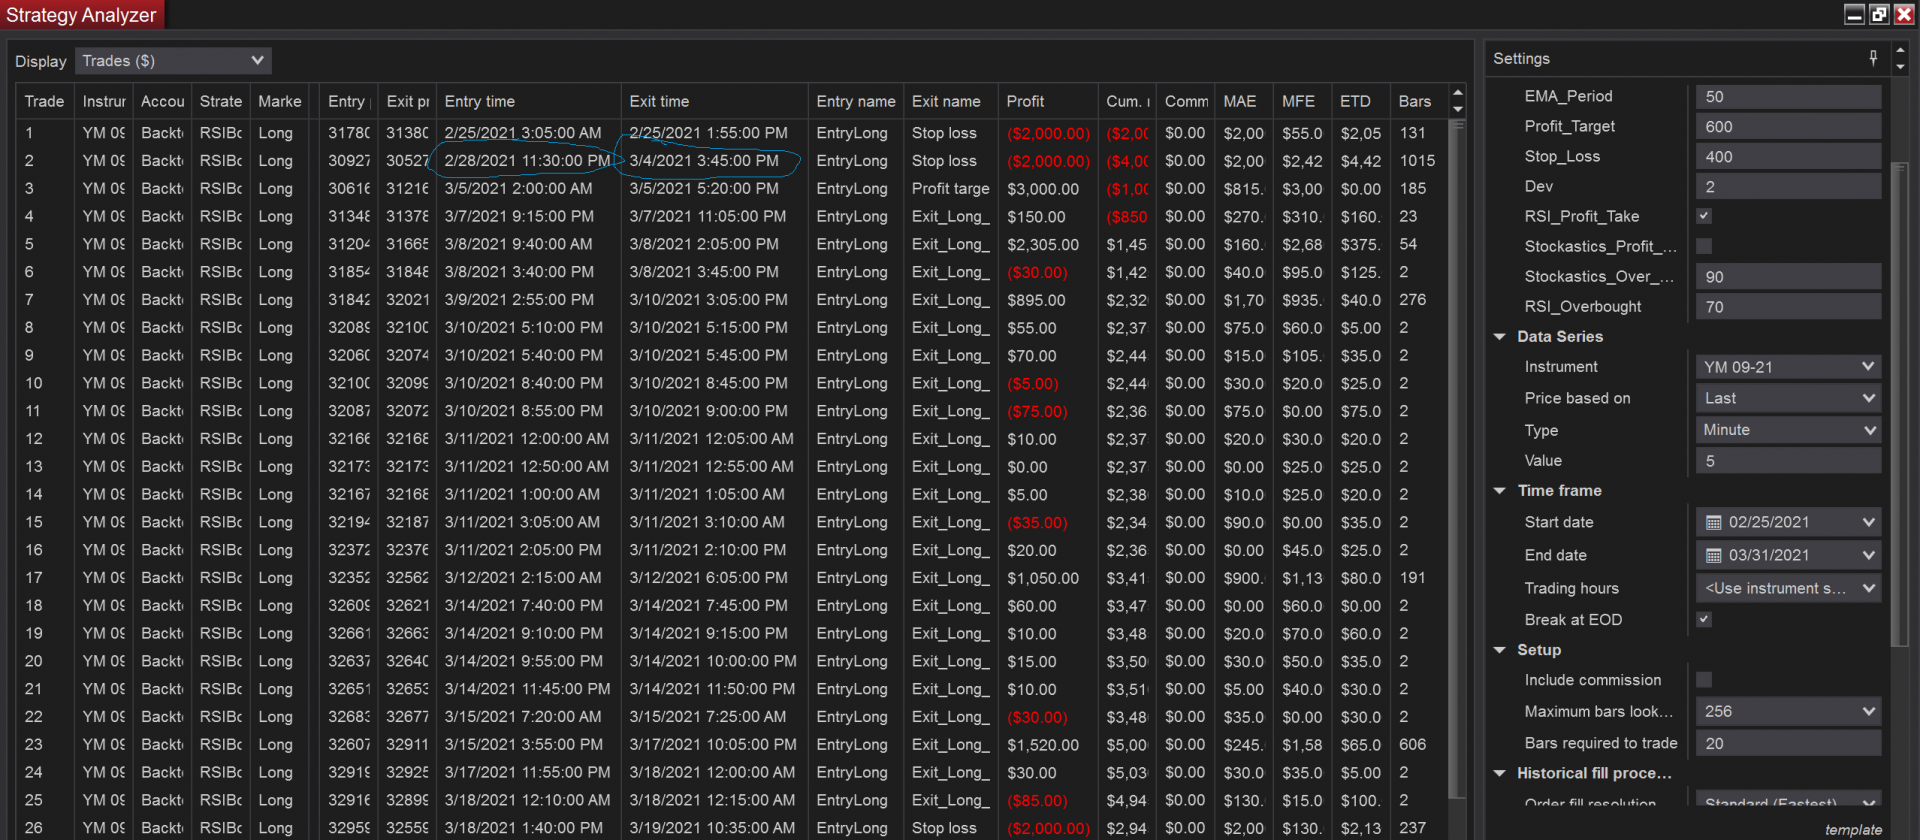Close the Strategy Analyzer window
1920x840 pixels.
point(1904,14)
